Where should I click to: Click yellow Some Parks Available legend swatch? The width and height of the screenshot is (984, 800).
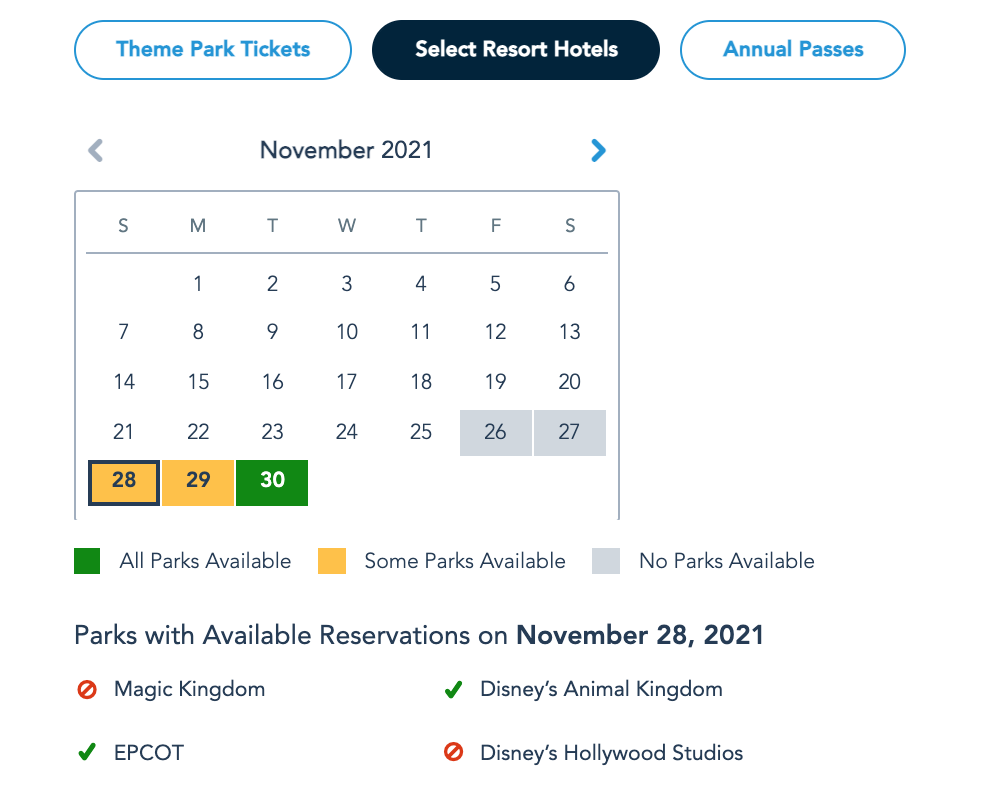pyautogui.click(x=332, y=561)
